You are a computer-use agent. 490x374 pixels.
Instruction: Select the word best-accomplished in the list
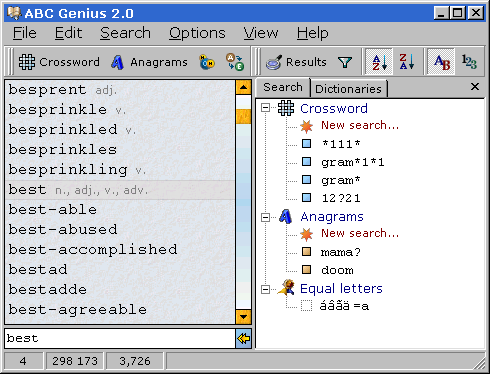(x=93, y=250)
